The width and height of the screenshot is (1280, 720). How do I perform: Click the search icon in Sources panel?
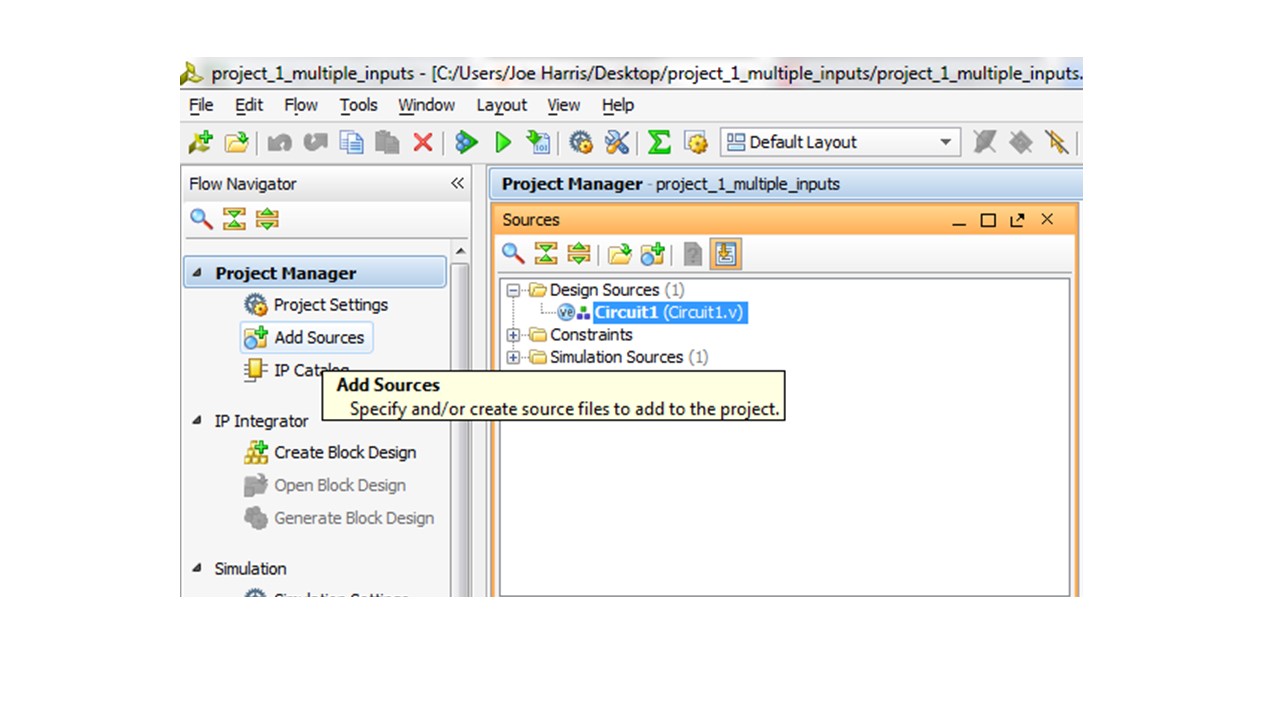(513, 254)
